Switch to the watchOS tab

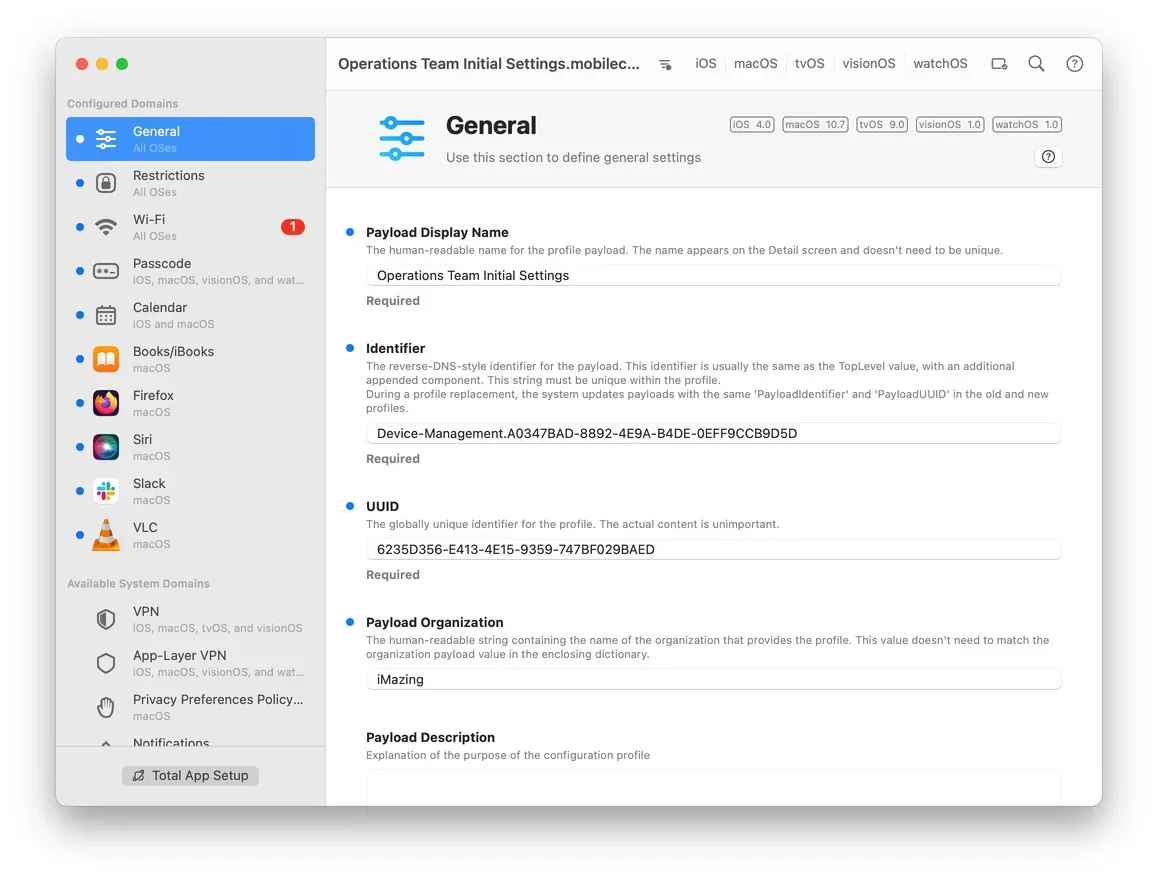939,63
